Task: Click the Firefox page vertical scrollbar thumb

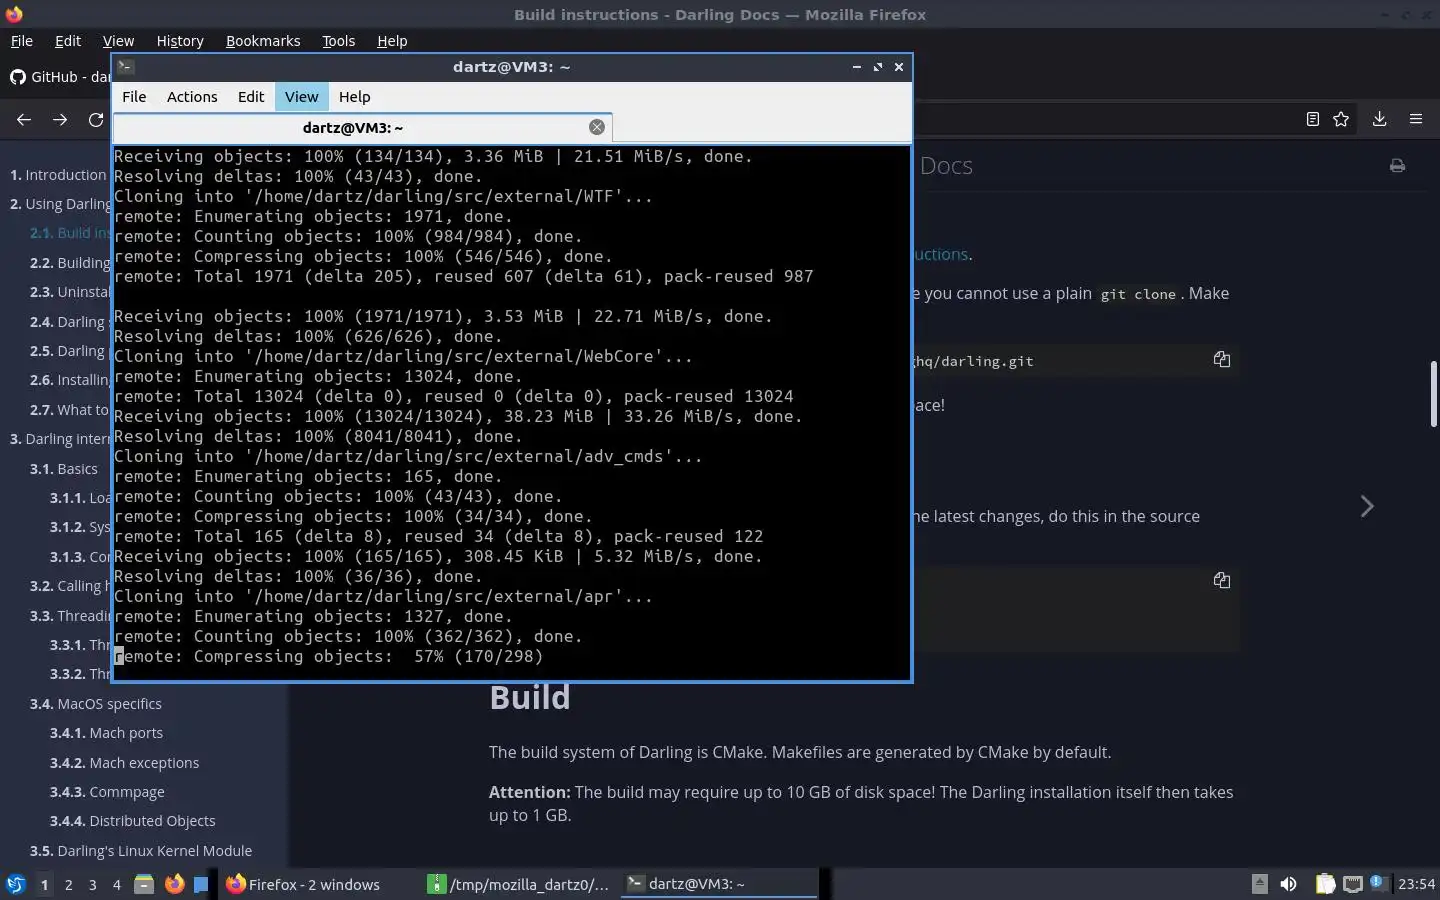Action: point(1433,395)
